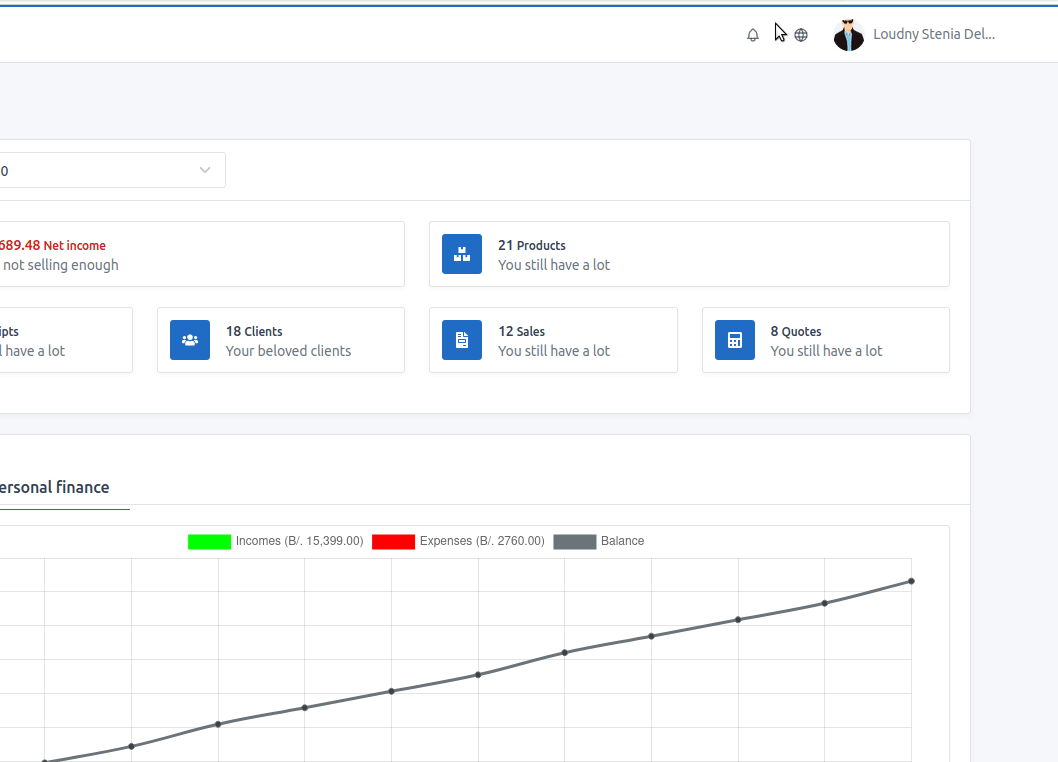
Task: Click the Quotes calculator icon
Action: 735,340
